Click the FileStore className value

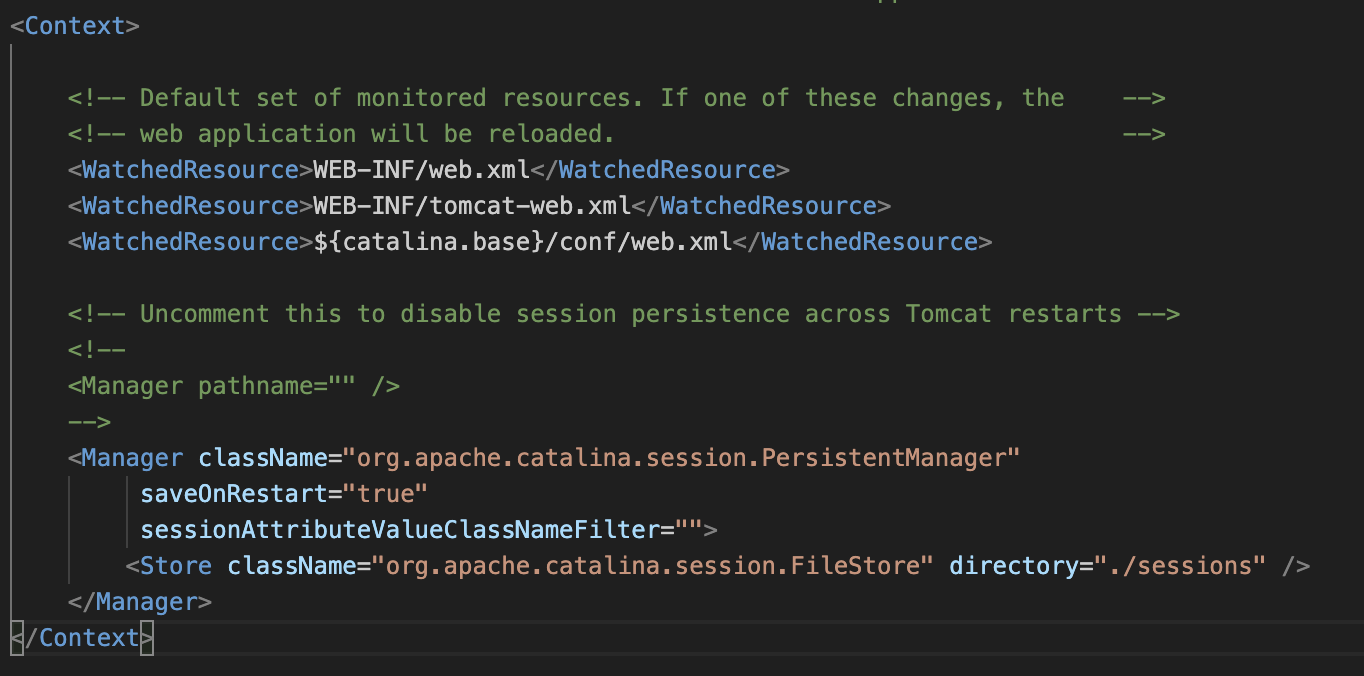652,566
